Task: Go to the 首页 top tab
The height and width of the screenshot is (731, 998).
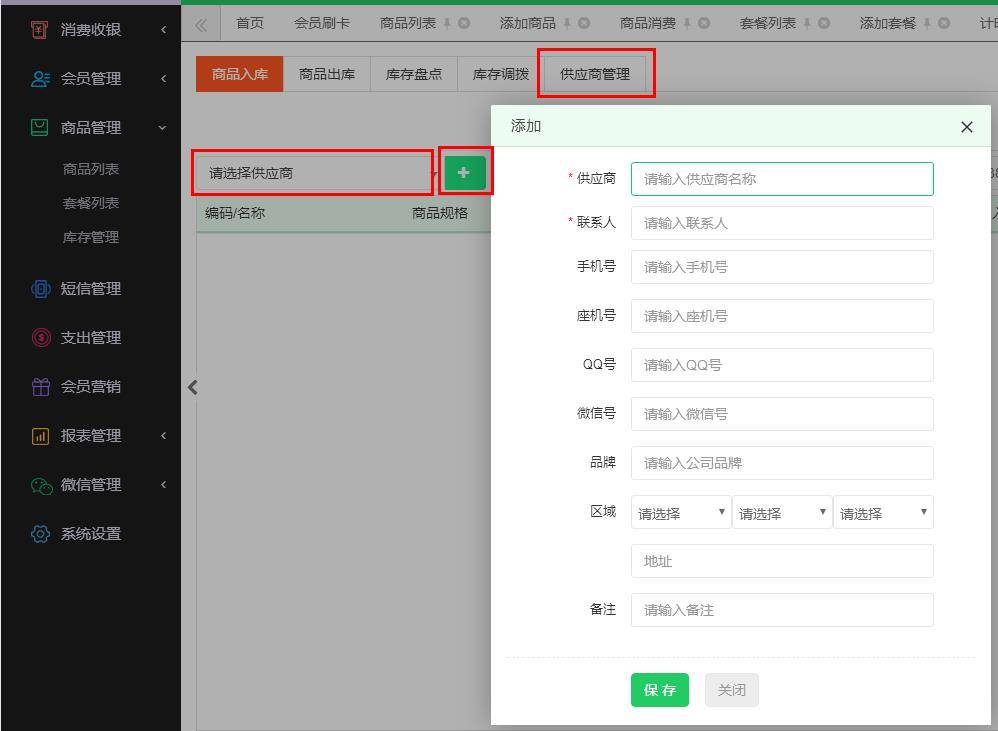Action: coord(250,24)
